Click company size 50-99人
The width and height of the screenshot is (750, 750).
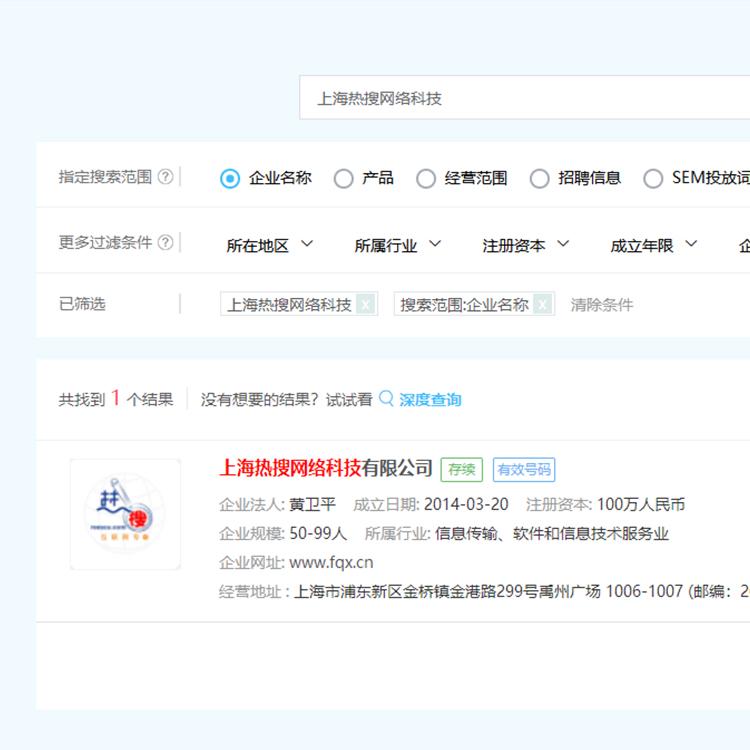pos(318,533)
